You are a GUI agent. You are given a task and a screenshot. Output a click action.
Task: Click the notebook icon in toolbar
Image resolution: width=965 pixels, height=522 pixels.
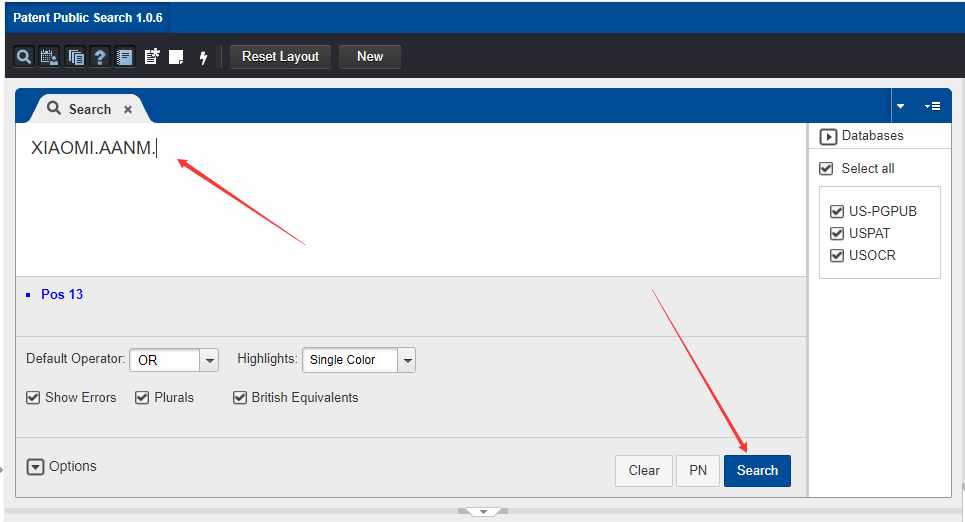pos(125,57)
